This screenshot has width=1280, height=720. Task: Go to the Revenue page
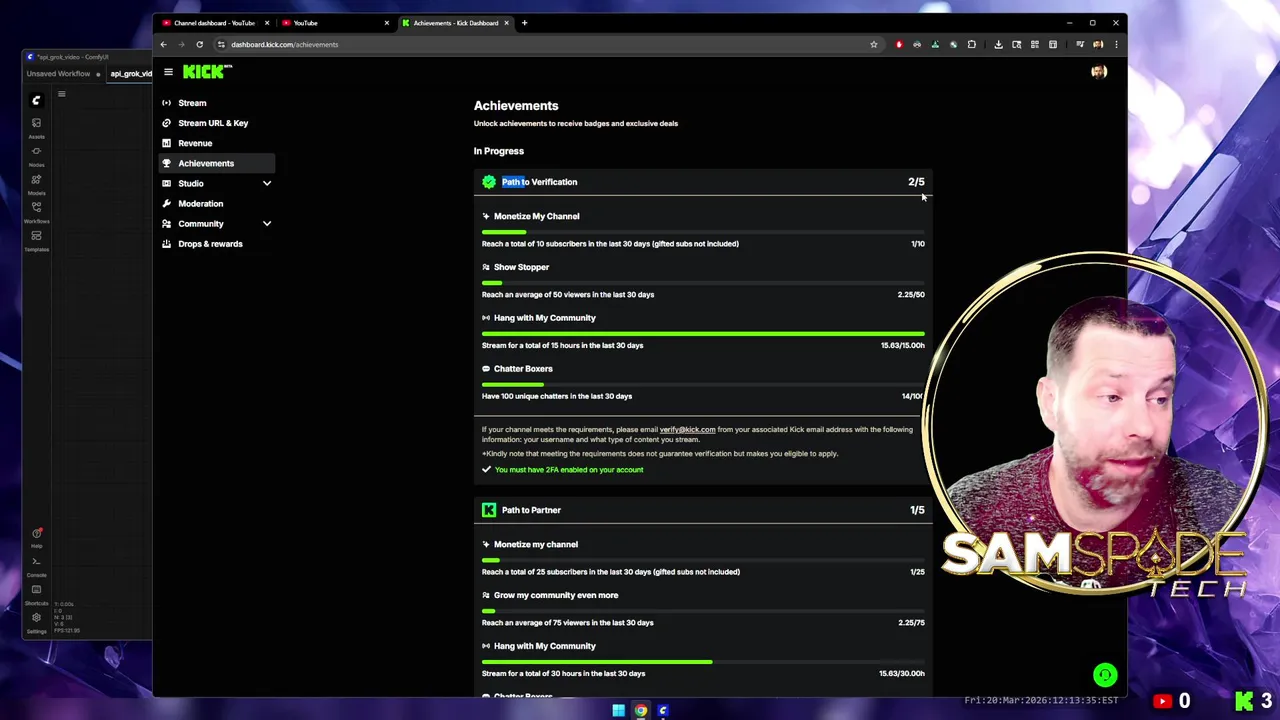pos(216,143)
